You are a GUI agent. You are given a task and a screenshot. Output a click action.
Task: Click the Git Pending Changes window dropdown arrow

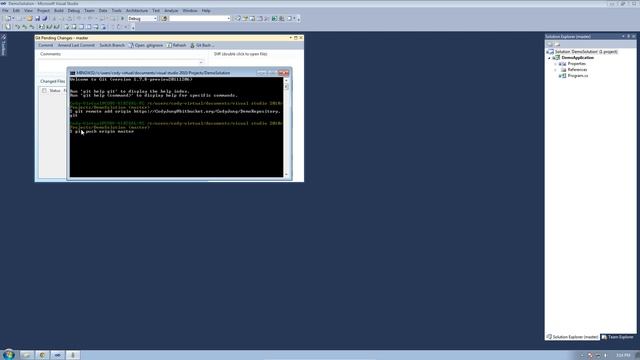(291, 38)
